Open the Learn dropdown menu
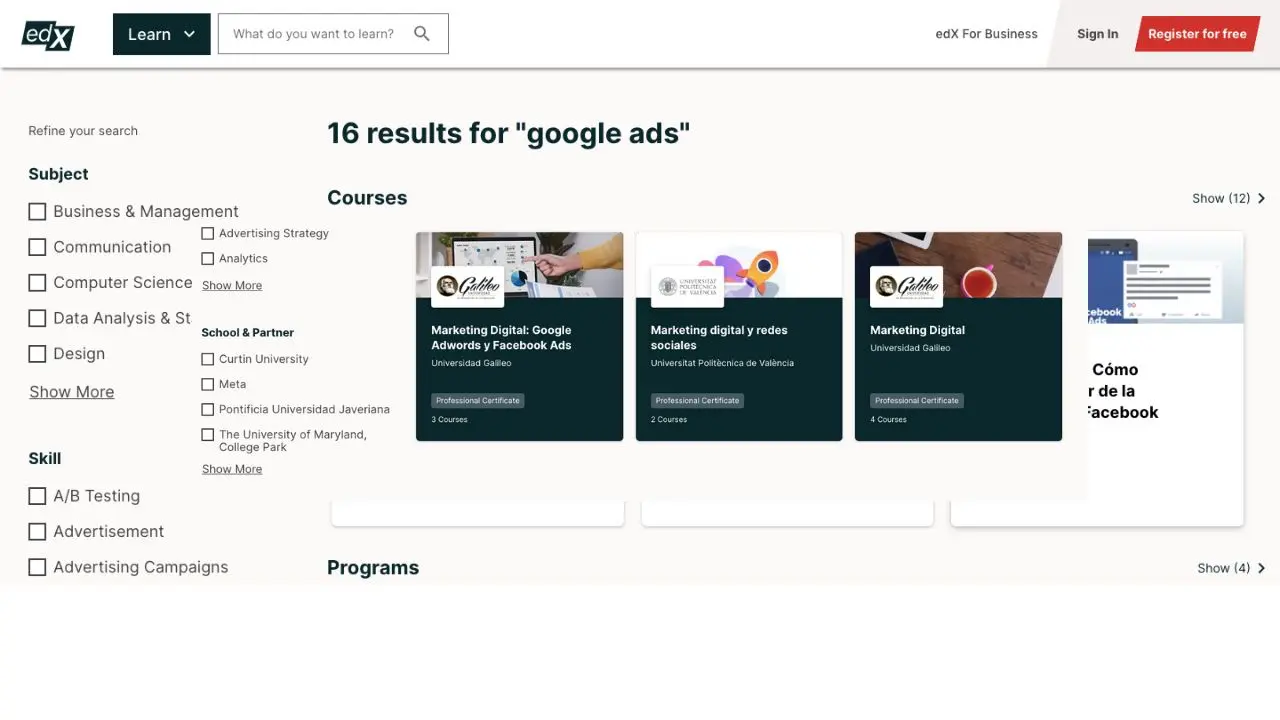Screen dimensions: 1280x720 161,34
